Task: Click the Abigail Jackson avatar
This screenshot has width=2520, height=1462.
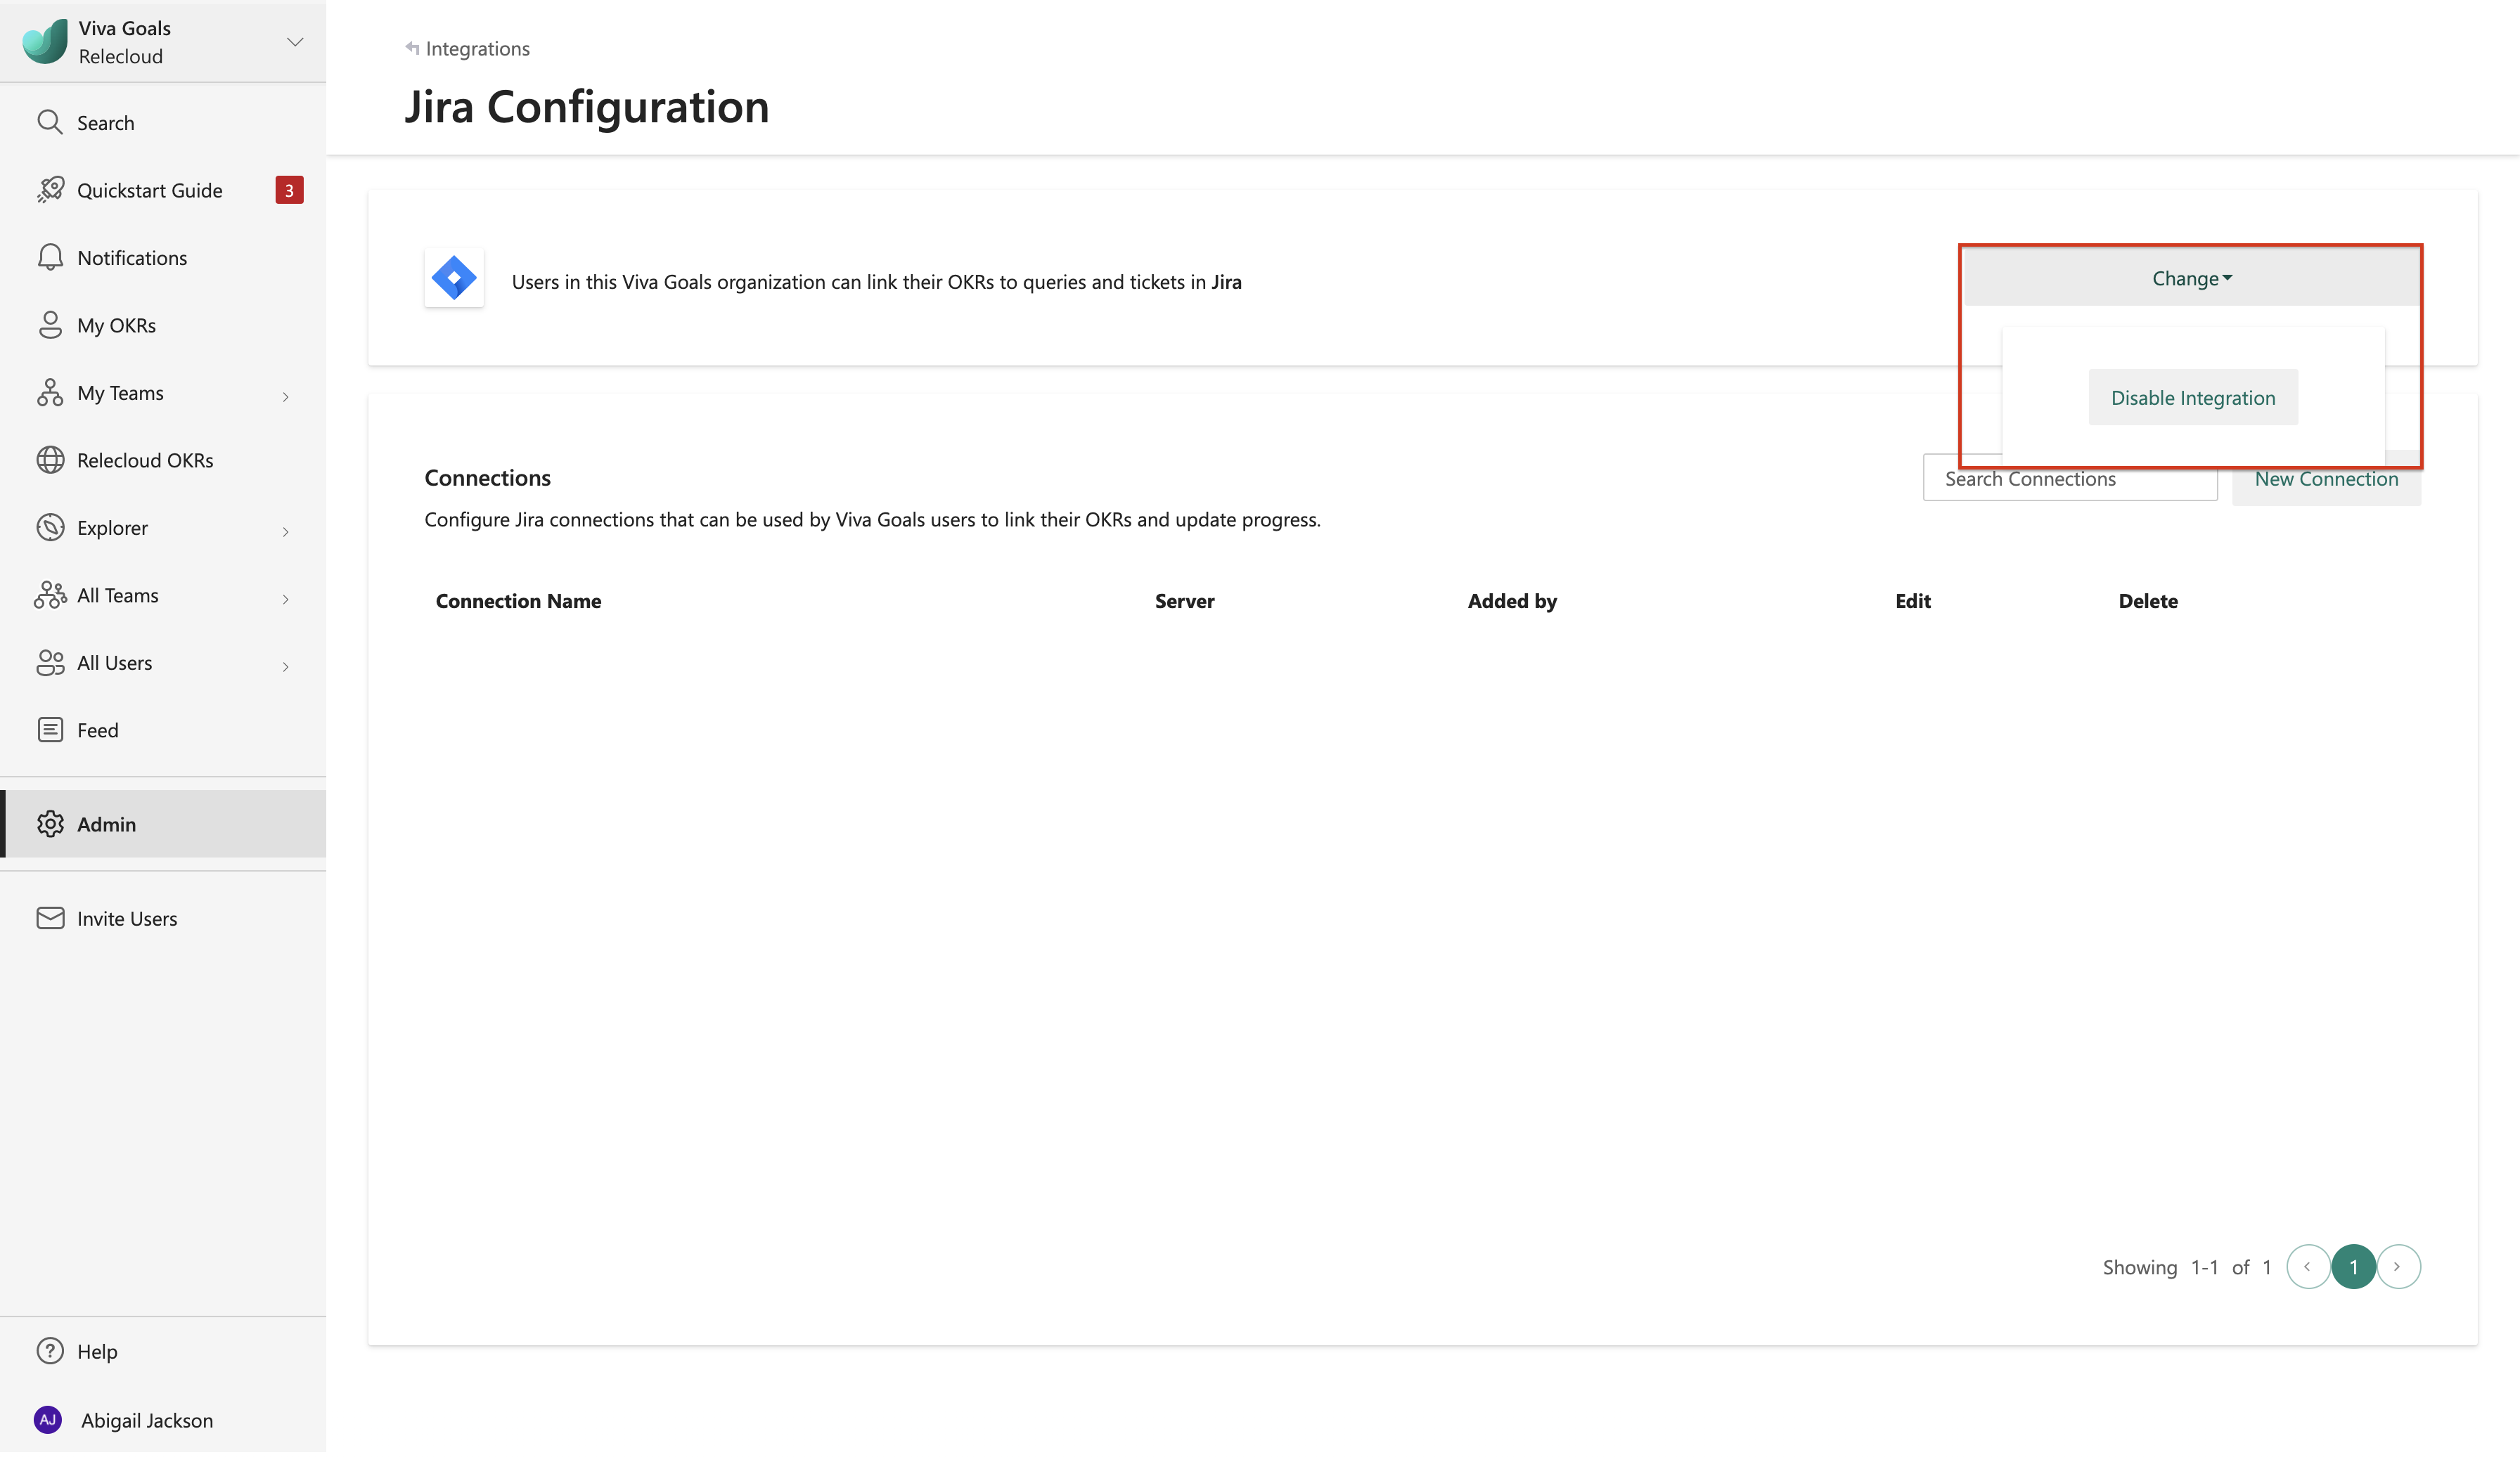Action: coord(48,1420)
